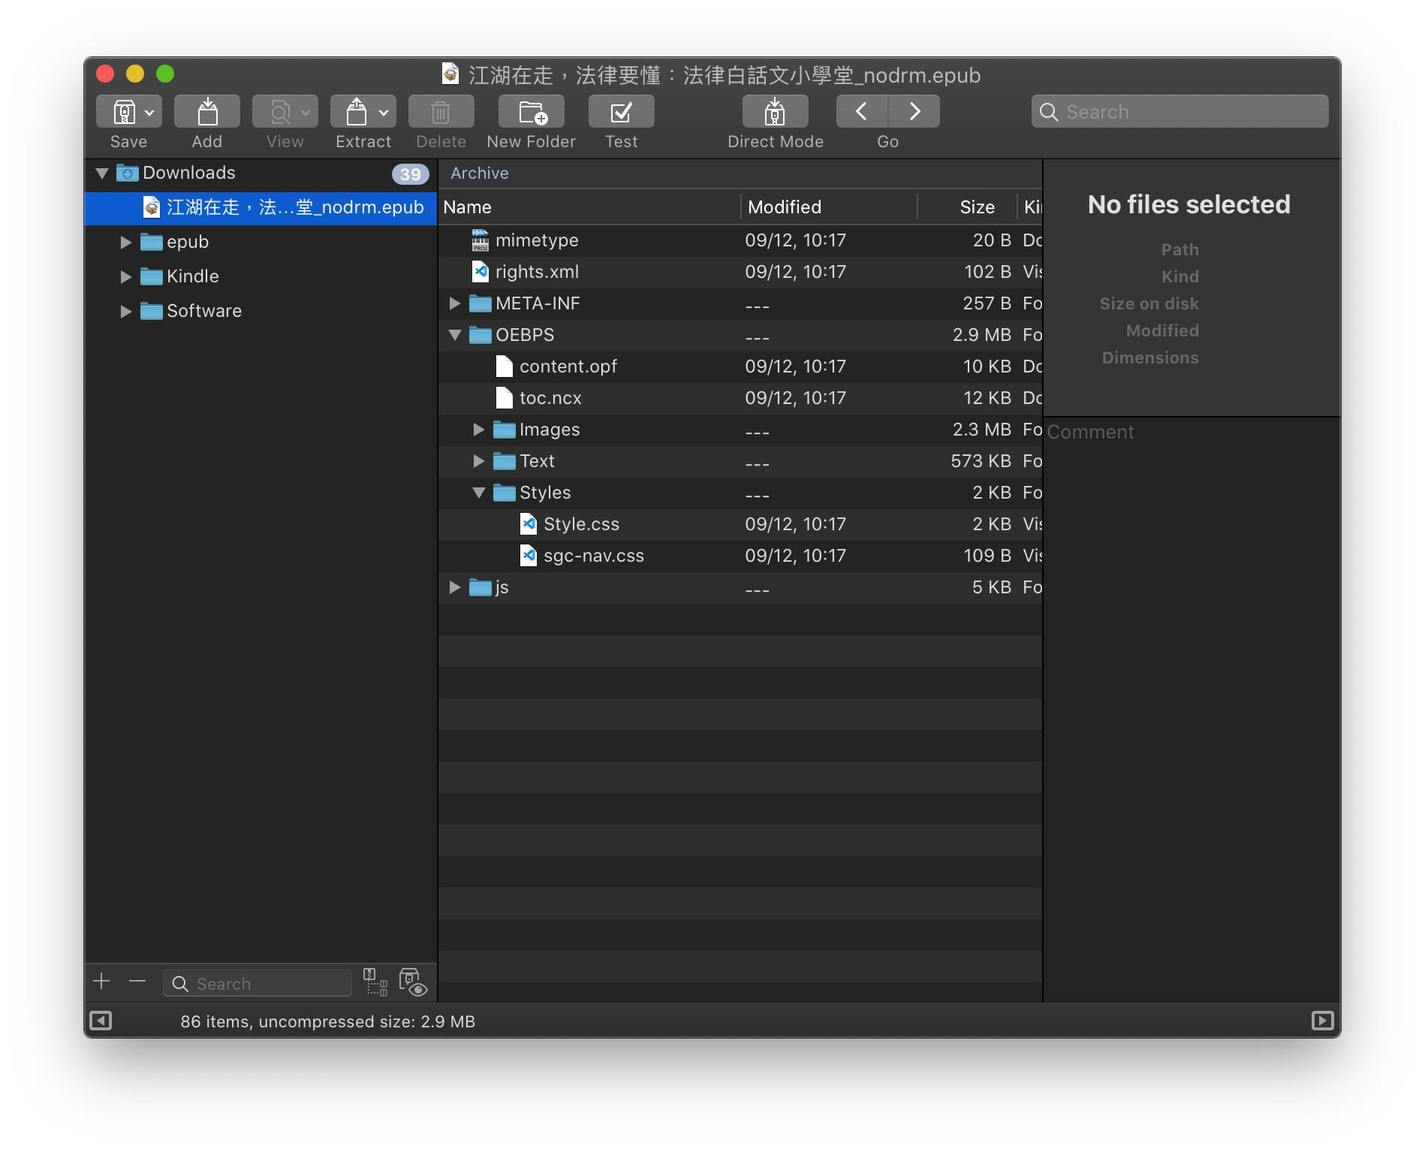
Task: Select the Style.css file
Action: (581, 524)
